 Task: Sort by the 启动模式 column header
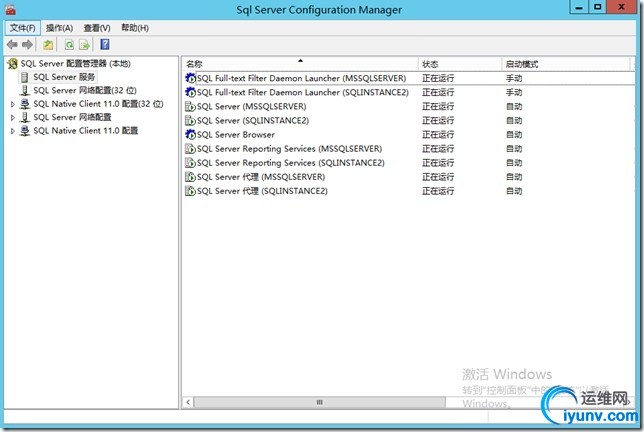566,64
